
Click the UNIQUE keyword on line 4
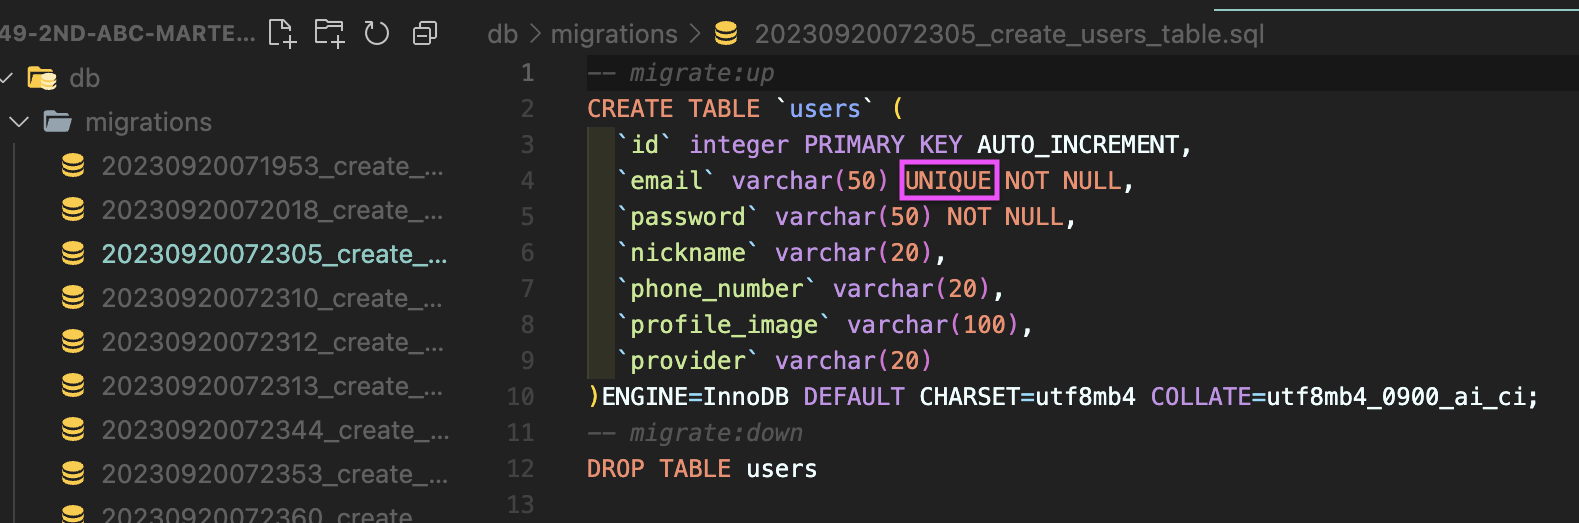[x=948, y=181]
